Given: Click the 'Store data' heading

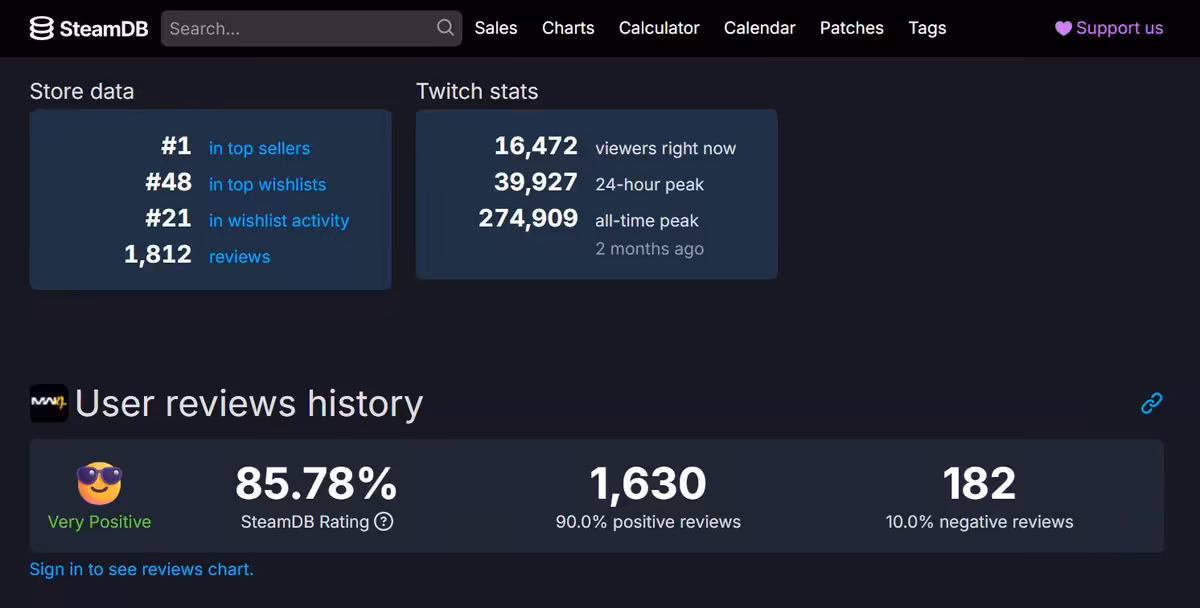Looking at the screenshot, I should pyautogui.click(x=82, y=91).
